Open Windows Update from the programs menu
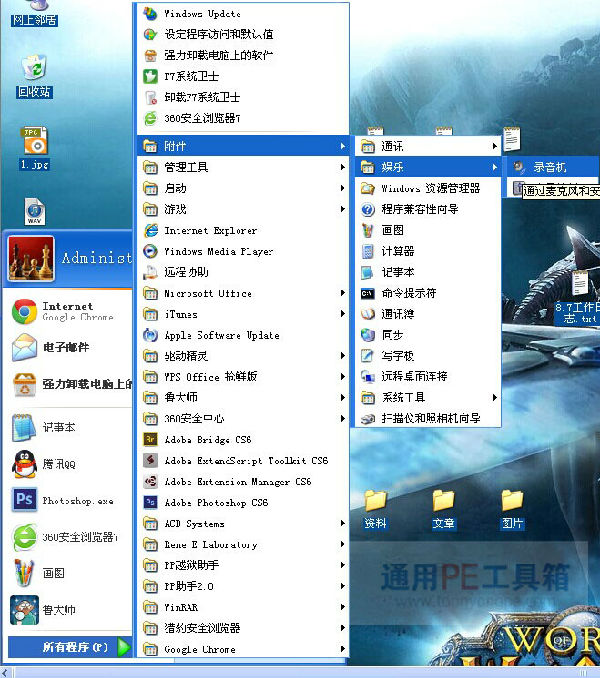Screen dimensions: 600x678 [243, 13]
